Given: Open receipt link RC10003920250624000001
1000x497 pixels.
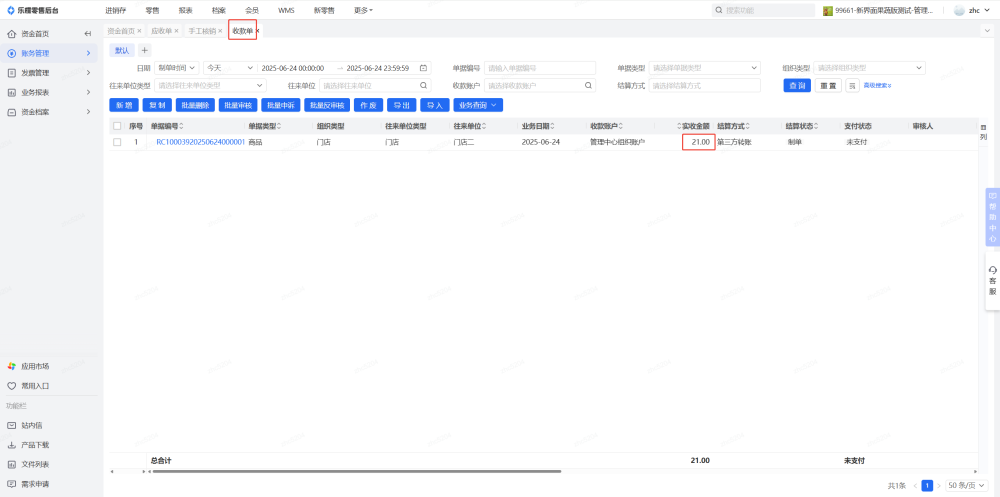Looking at the screenshot, I should tap(200, 142).
